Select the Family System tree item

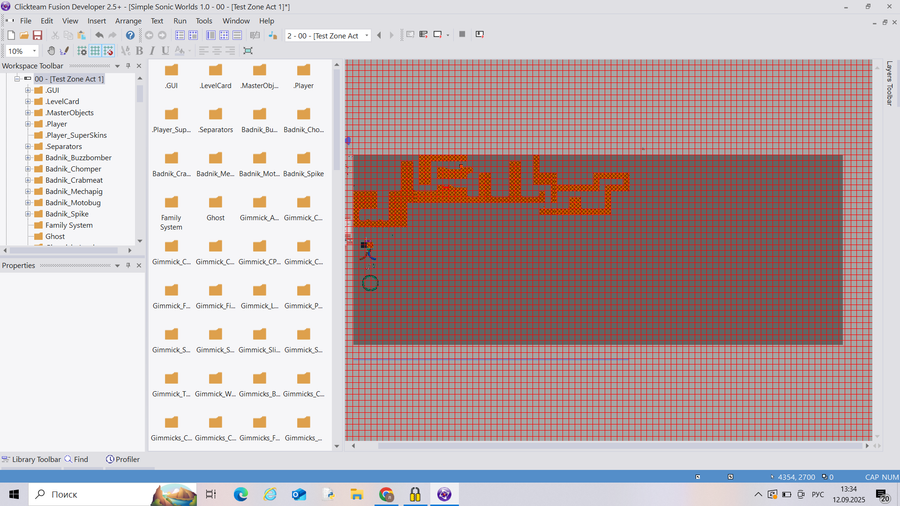69,225
